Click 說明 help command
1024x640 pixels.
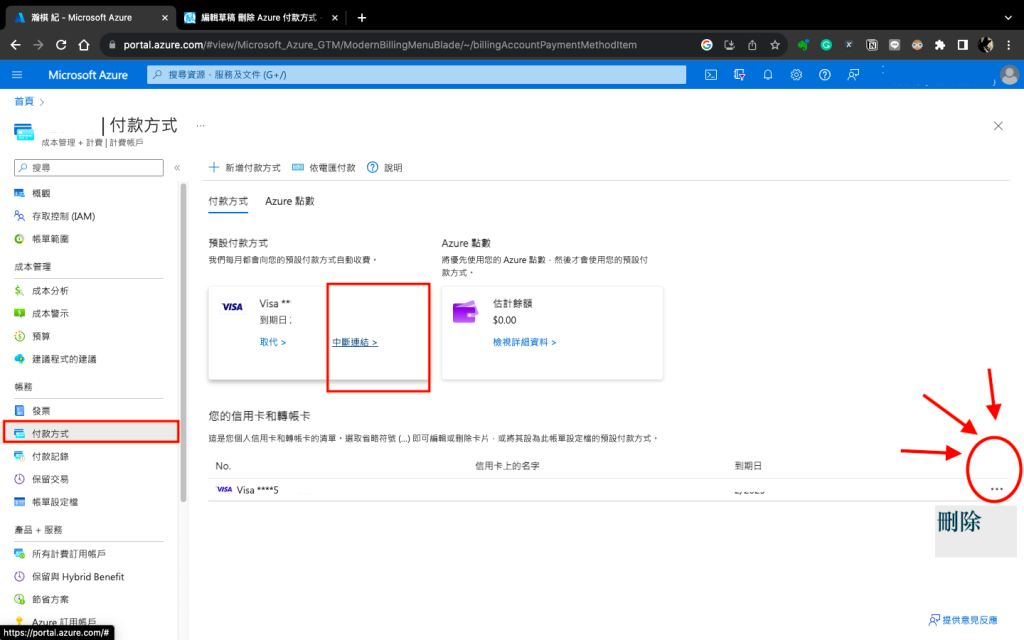tap(385, 168)
